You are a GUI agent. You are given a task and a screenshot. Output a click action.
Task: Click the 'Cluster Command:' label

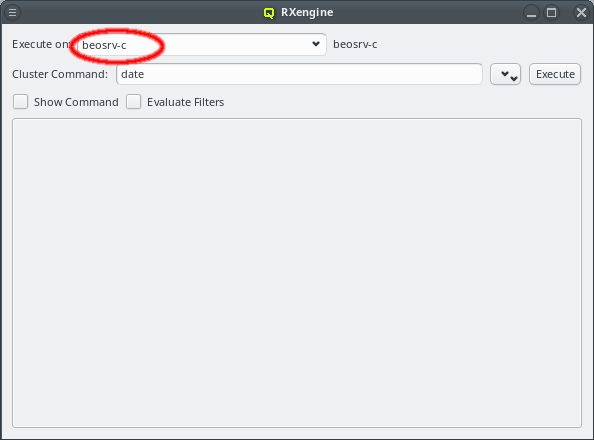pos(60,74)
